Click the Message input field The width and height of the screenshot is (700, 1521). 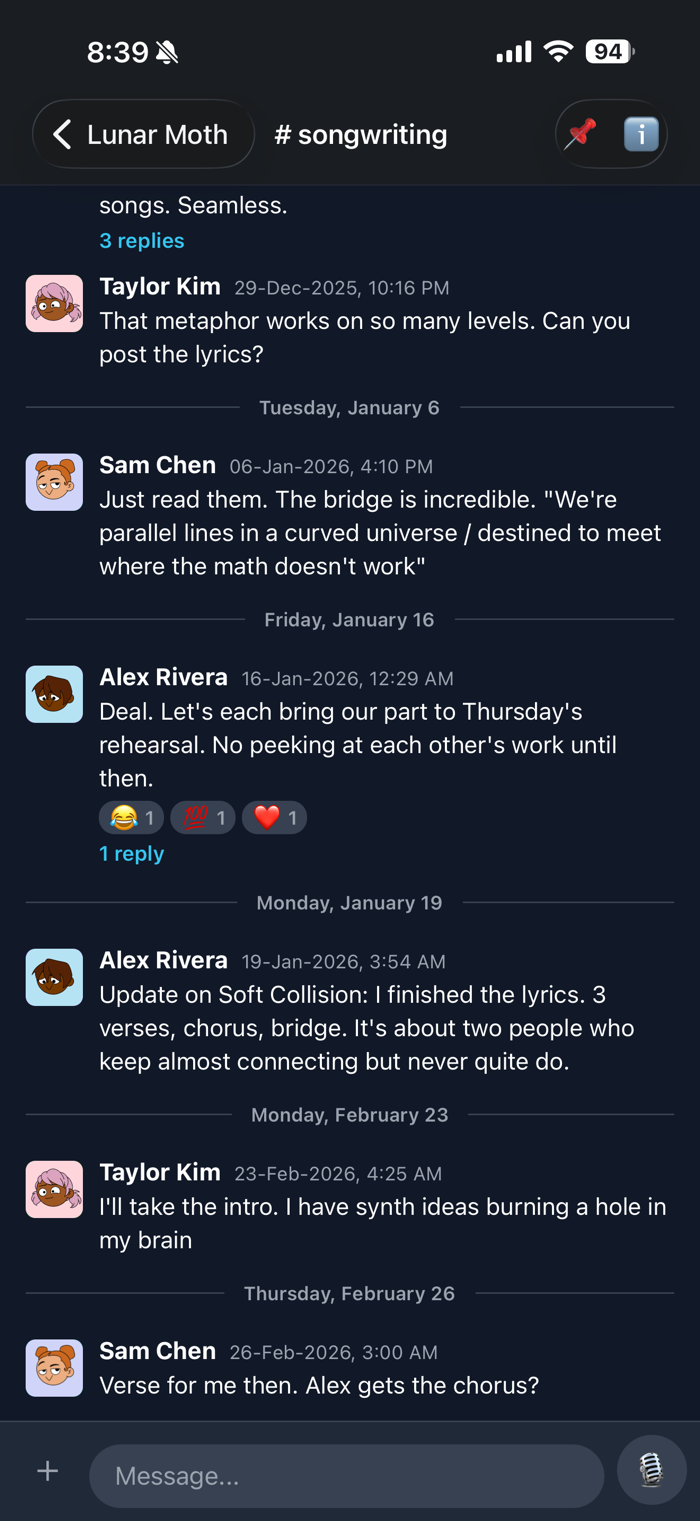(346, 1475)
